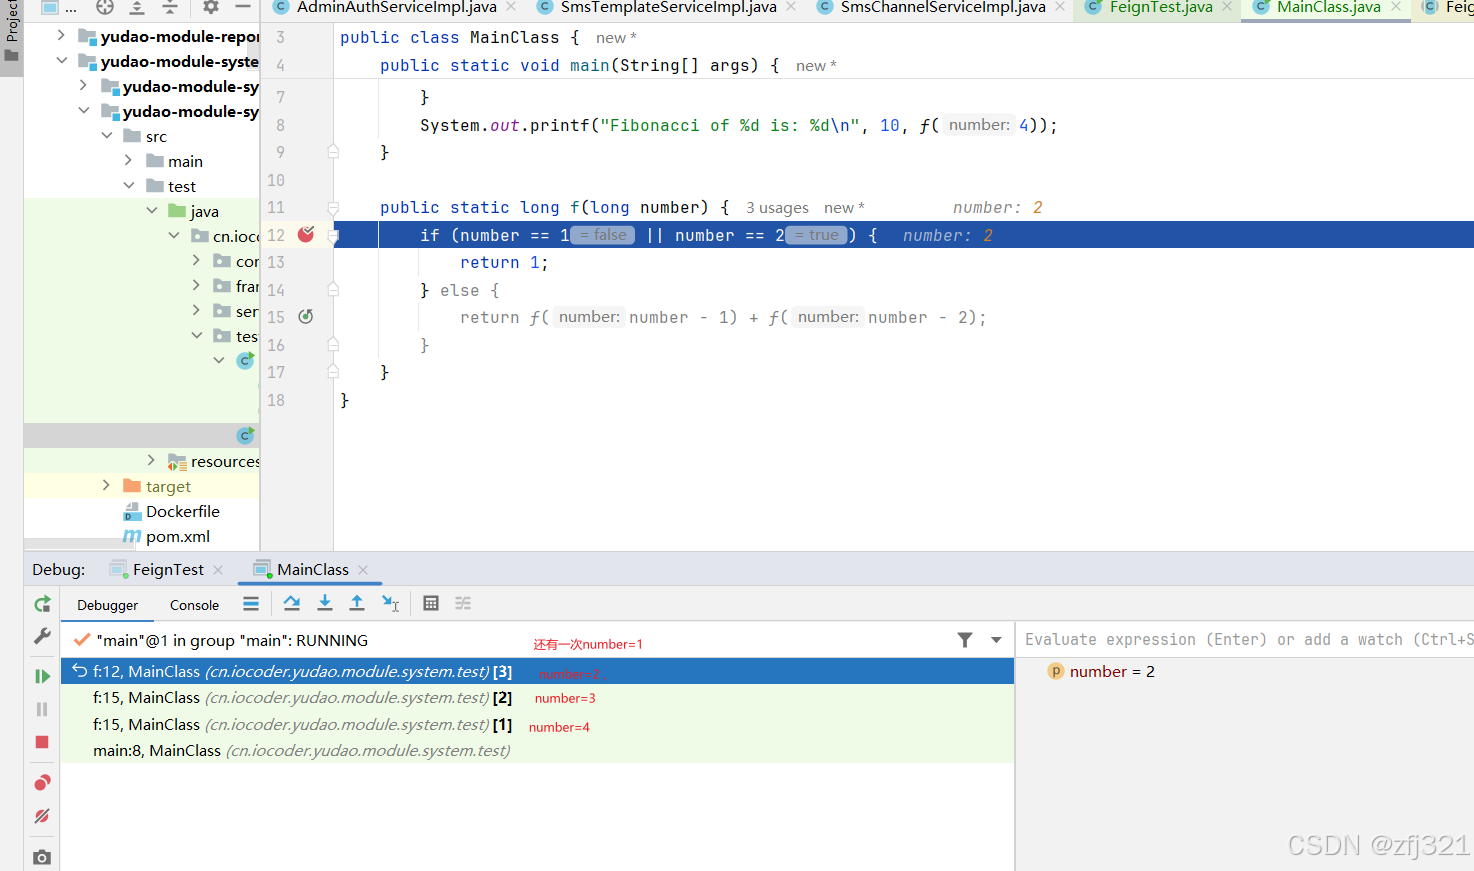The height and width of the screenshot is (871, 1474).
Task: Click Select Opened File crosshair icon
Action: [105, 7]
